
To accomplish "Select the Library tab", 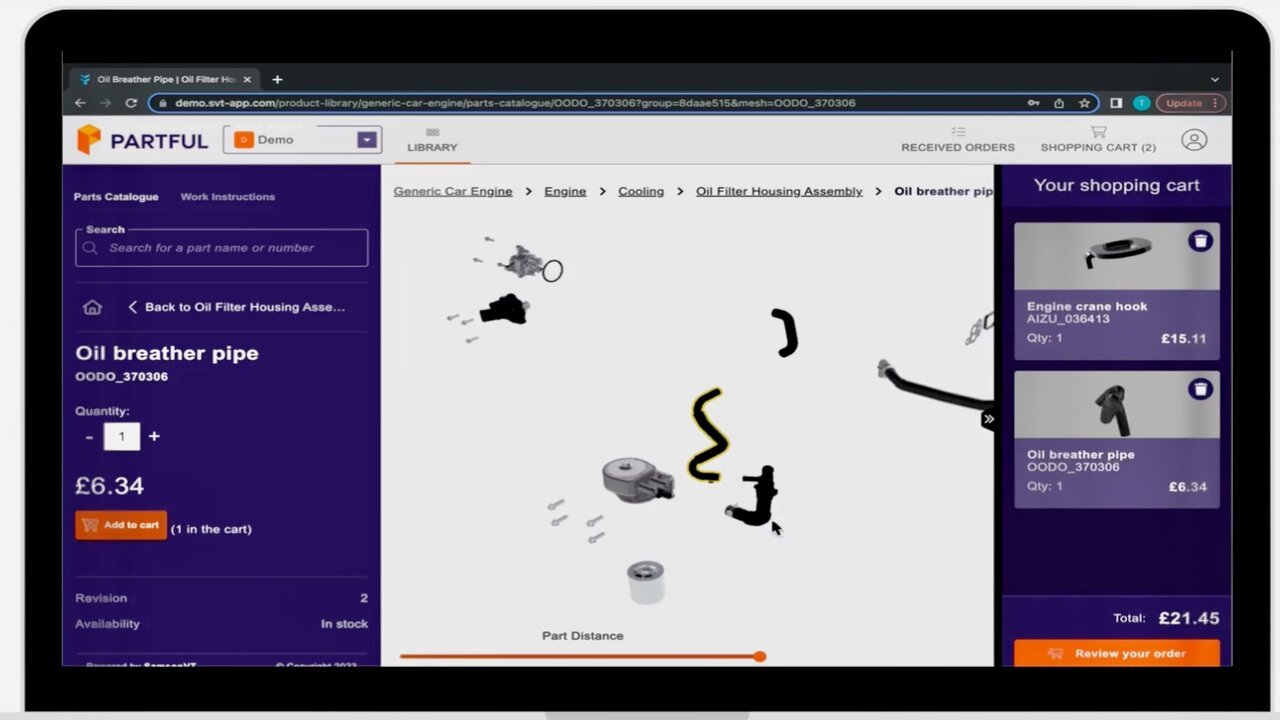I will pyautogui.click(x=432, y=140).
